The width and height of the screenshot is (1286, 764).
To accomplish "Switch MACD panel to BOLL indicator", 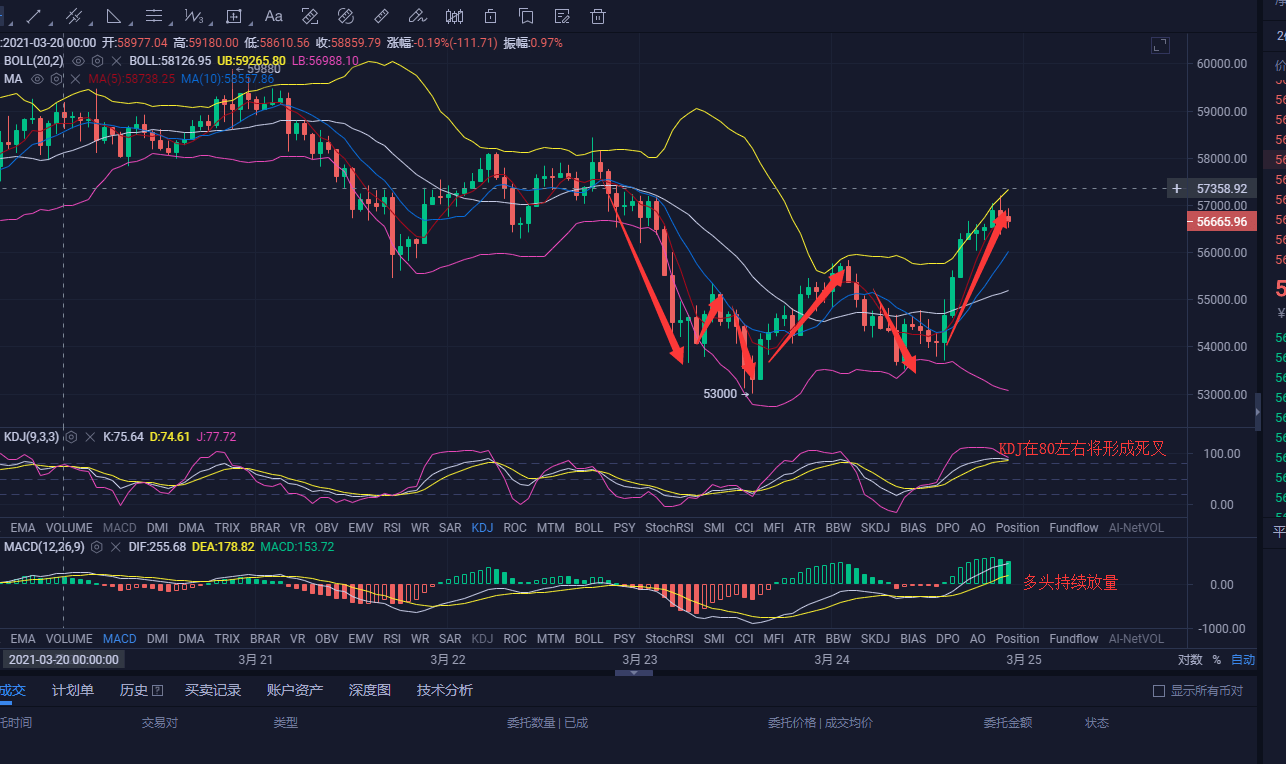I will point(589,638).
